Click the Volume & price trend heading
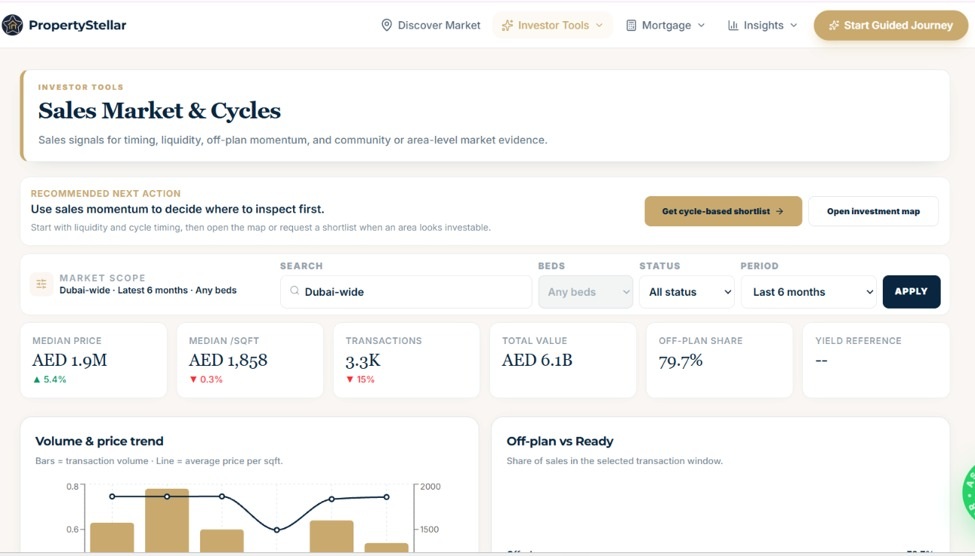The width and height of the screenshot is (975, 556). coord(99,441)
